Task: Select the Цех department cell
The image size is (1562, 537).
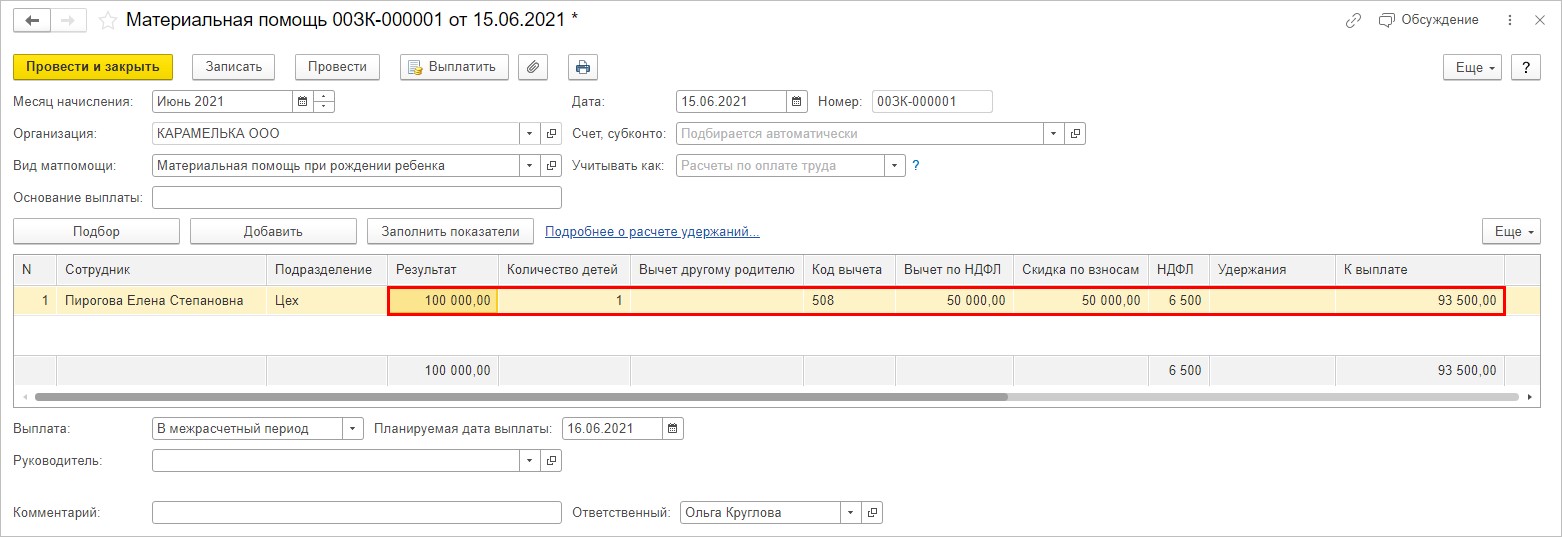Action: (x=326, y=300)
